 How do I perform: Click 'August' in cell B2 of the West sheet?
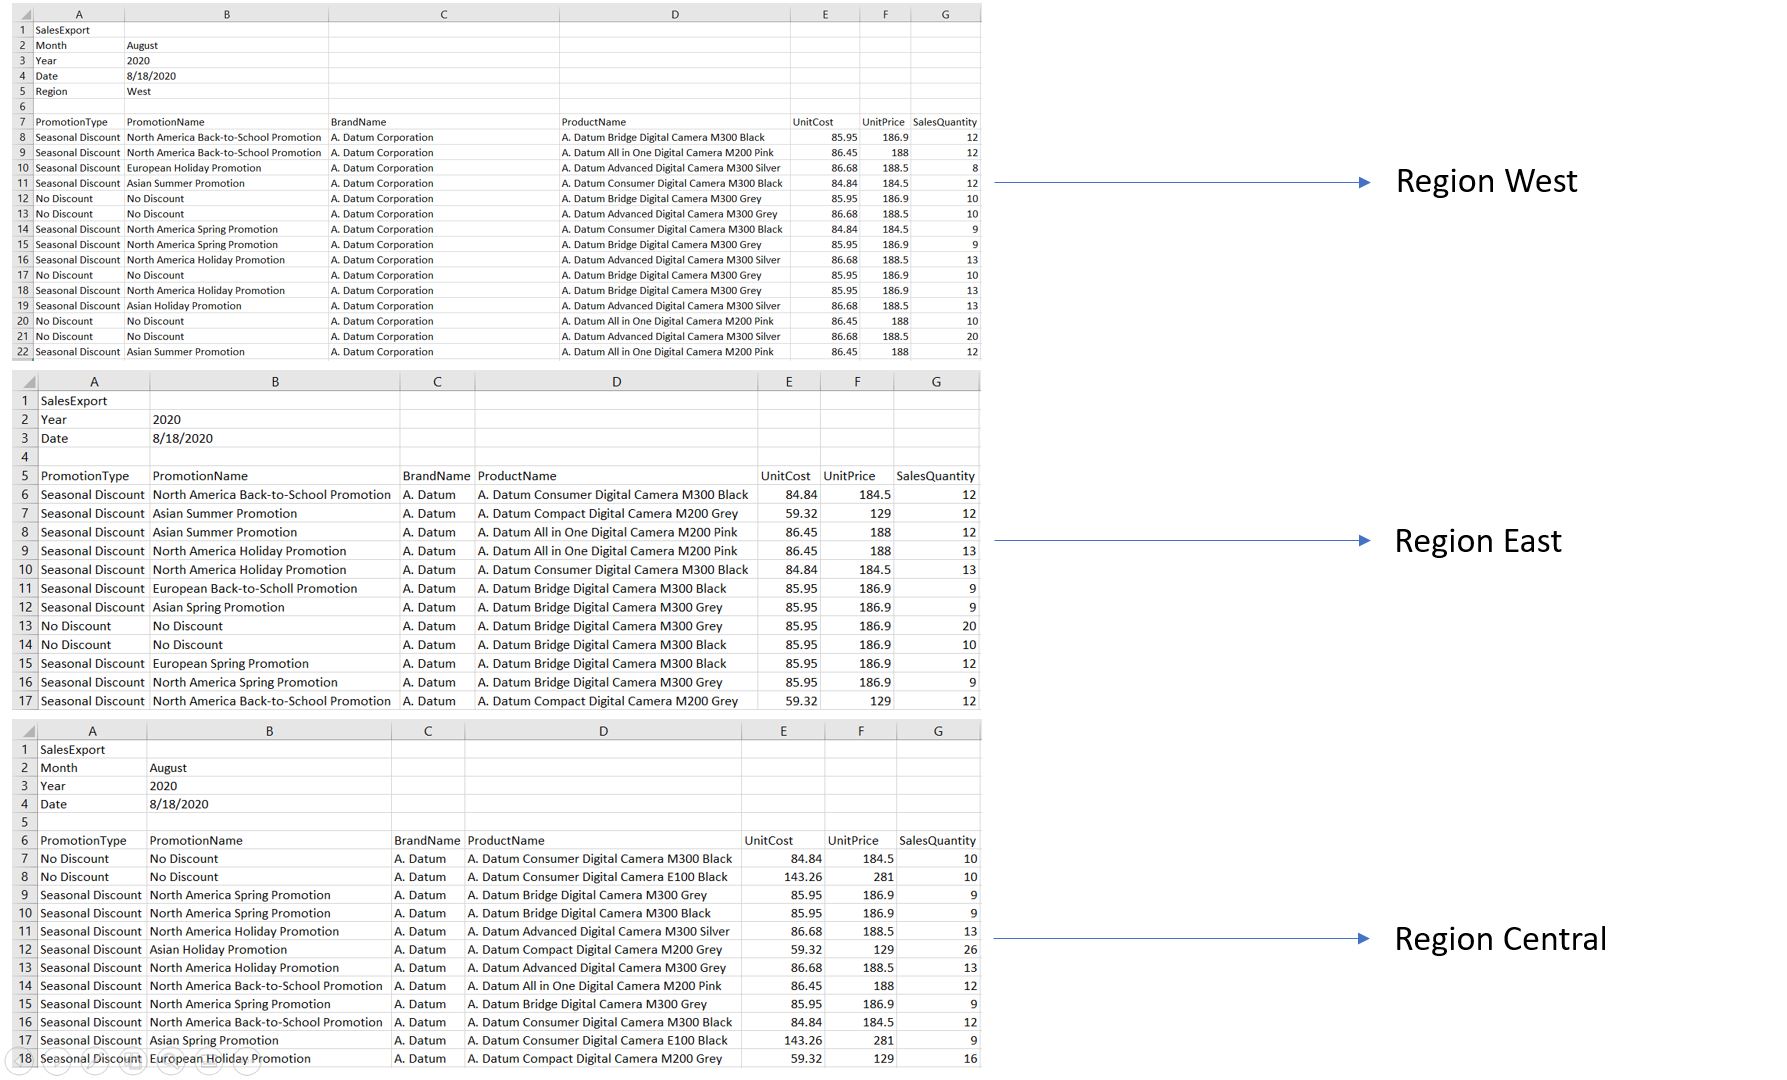tap(142, 46)
